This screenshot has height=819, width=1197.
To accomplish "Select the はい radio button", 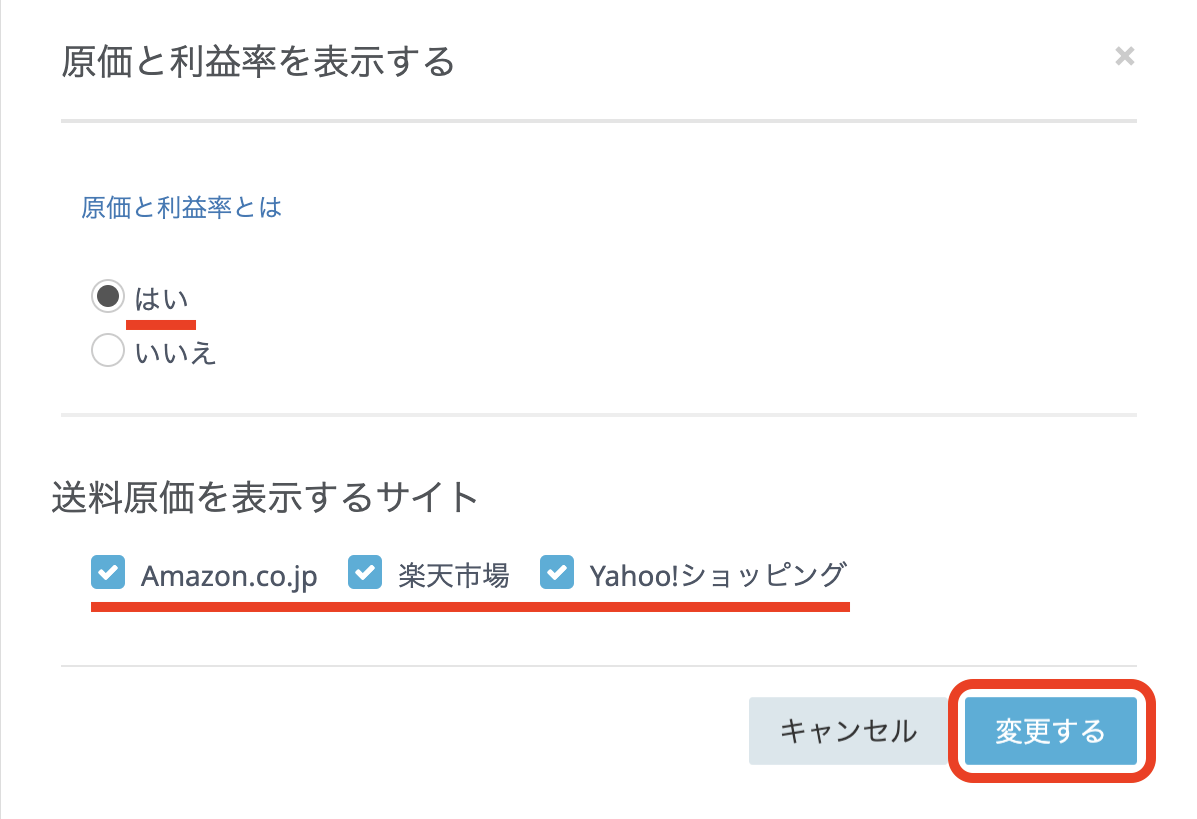I will click(107, 296).
